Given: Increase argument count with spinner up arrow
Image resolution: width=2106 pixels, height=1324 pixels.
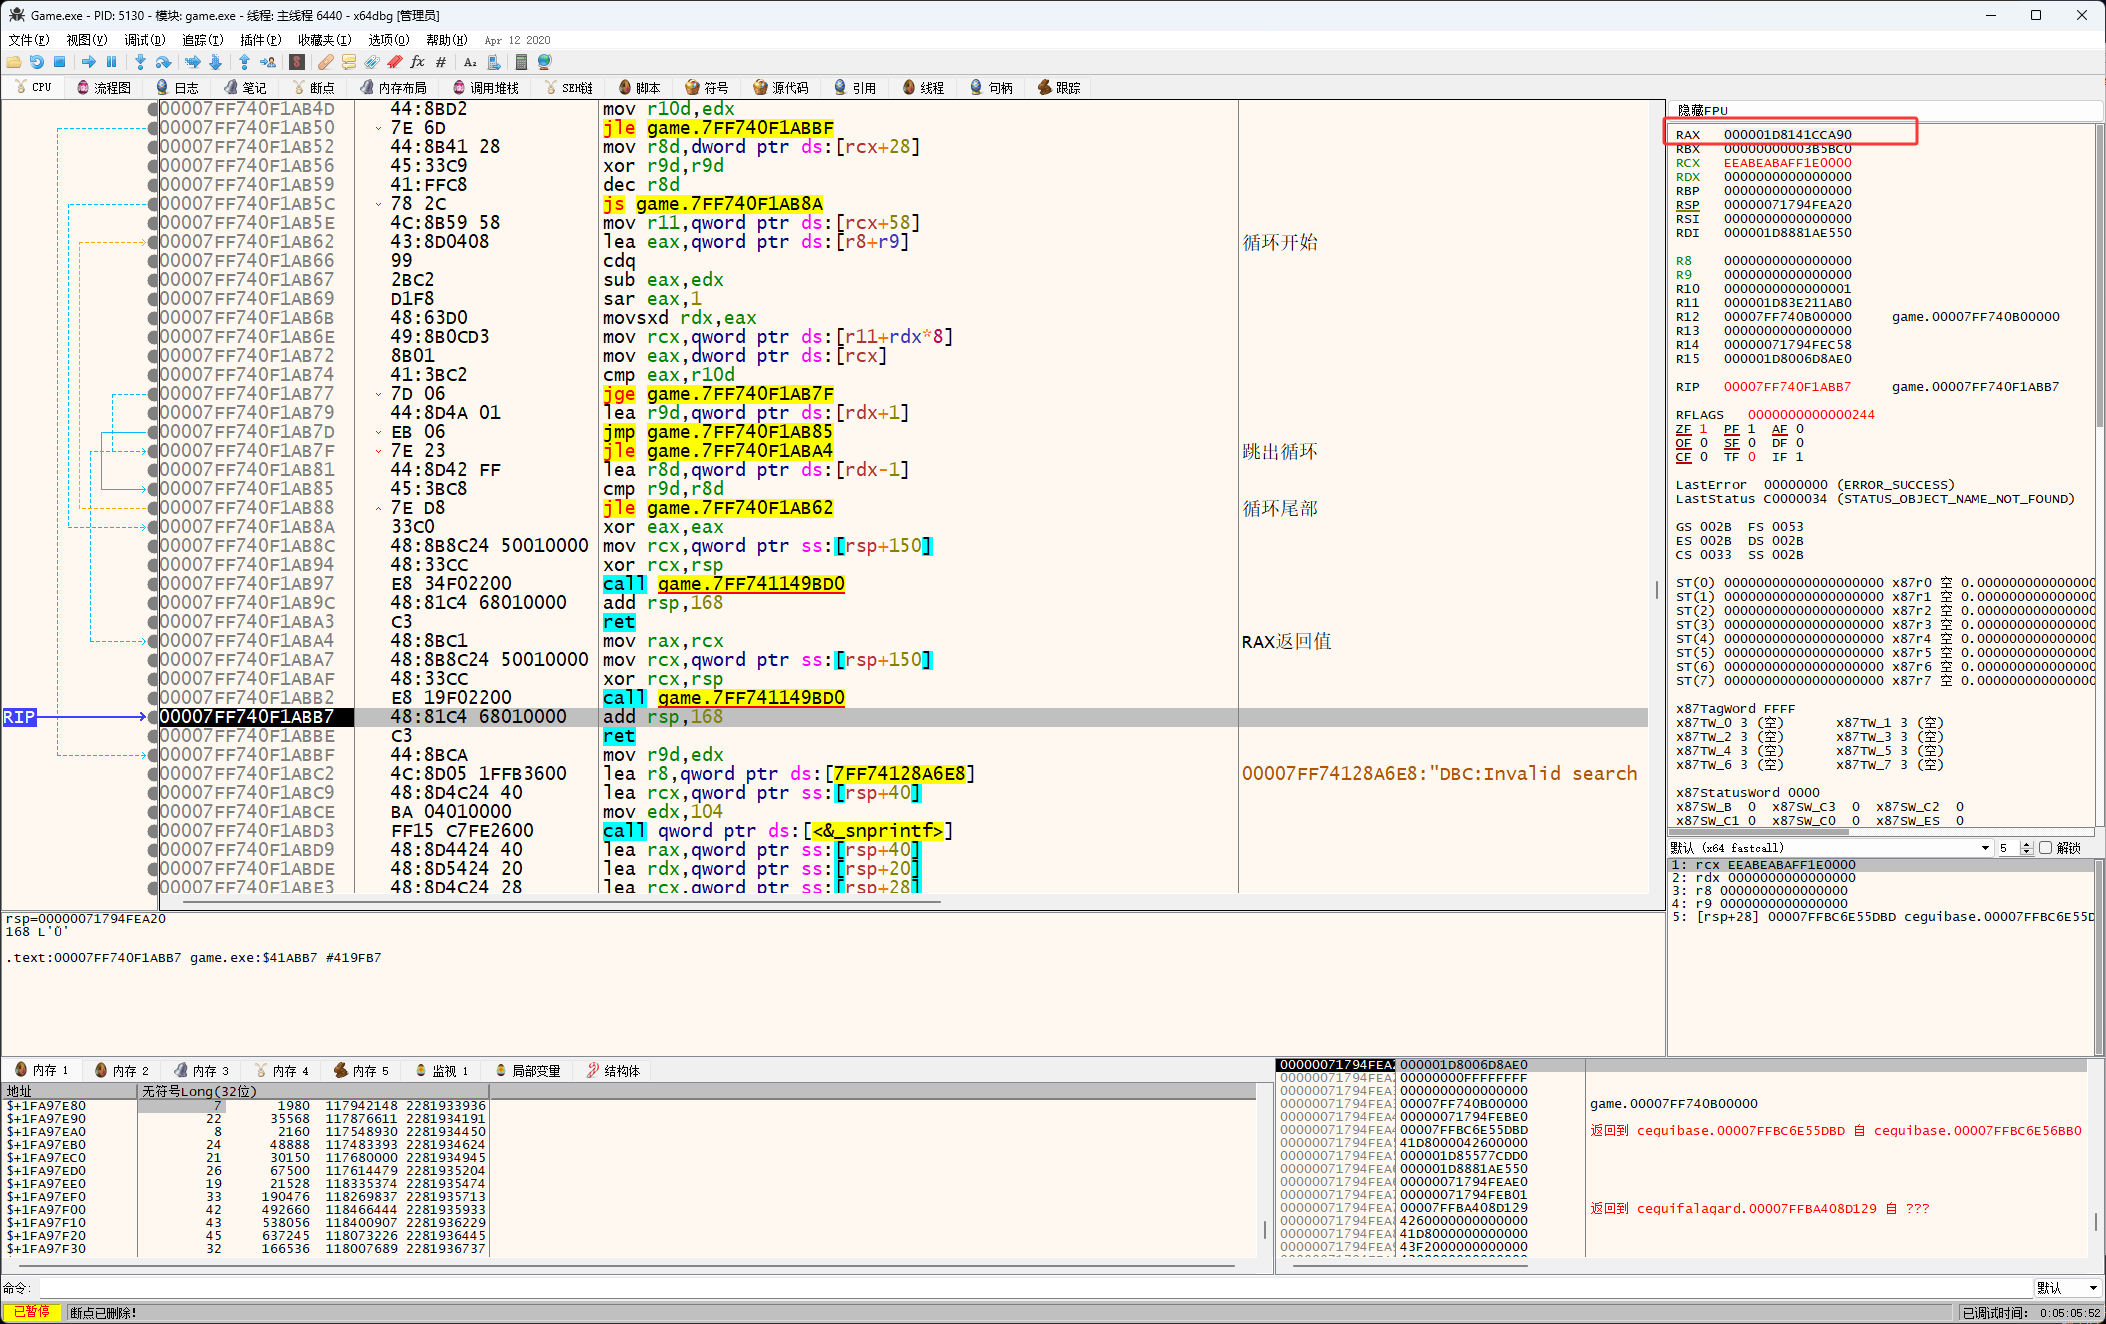Looking at the screenshot, I should tap(2026, 844).
